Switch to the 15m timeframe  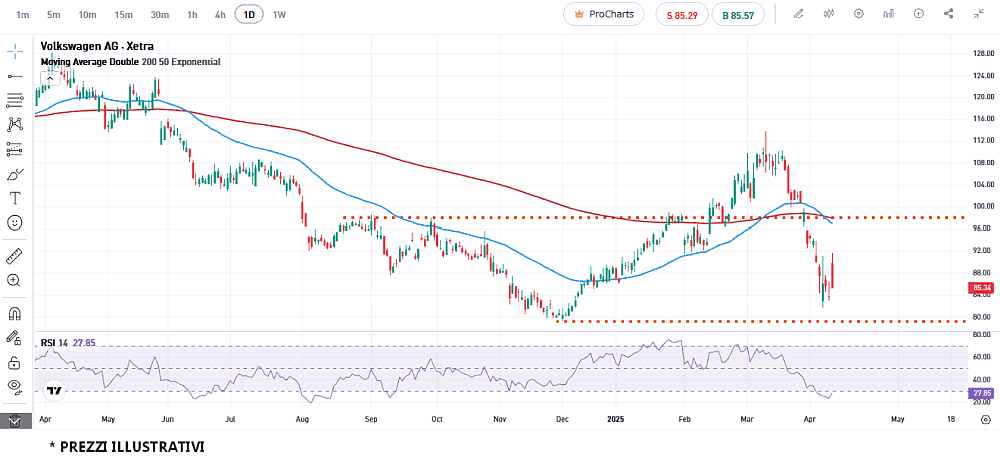coord(124,14)
